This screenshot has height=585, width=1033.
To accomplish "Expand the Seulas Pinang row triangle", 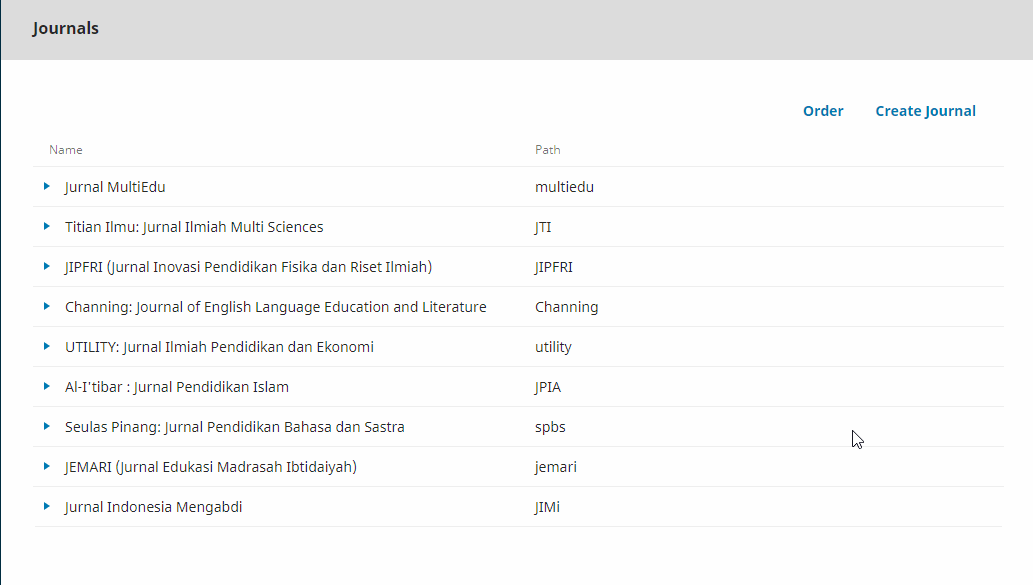I will [x=47, y=426].
